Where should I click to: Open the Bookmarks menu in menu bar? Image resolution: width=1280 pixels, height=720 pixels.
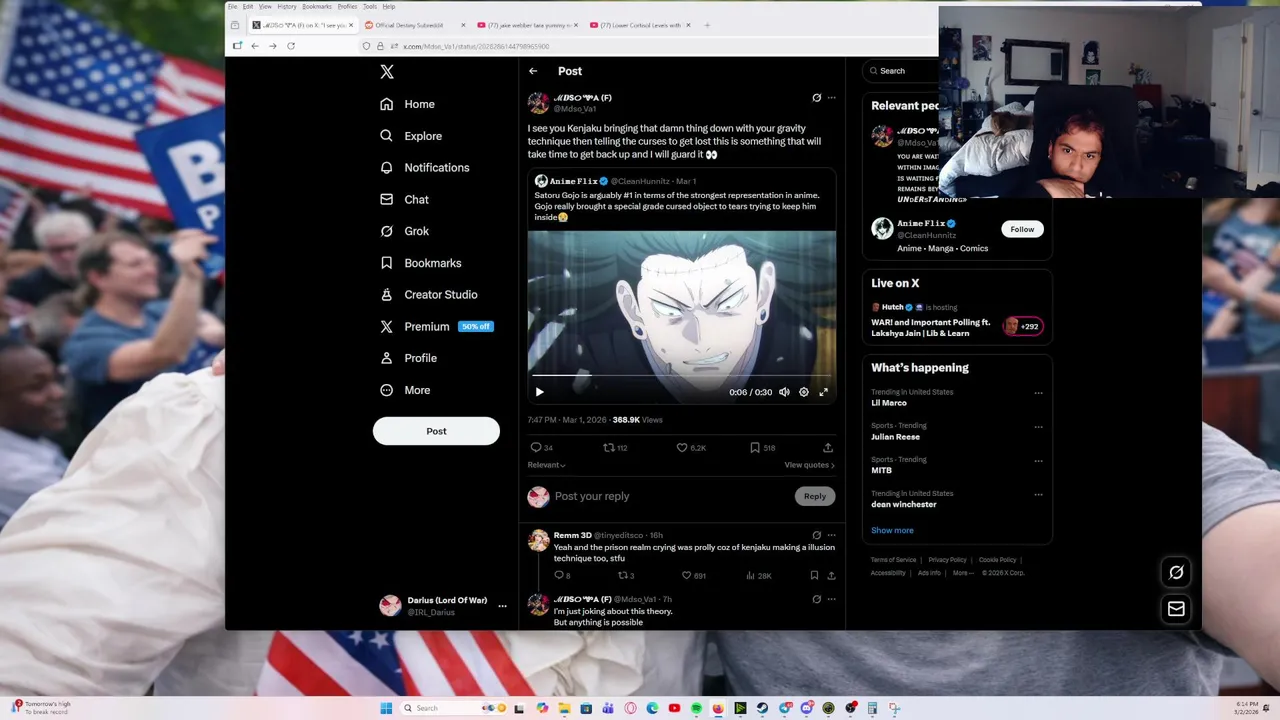click(316, 6)
